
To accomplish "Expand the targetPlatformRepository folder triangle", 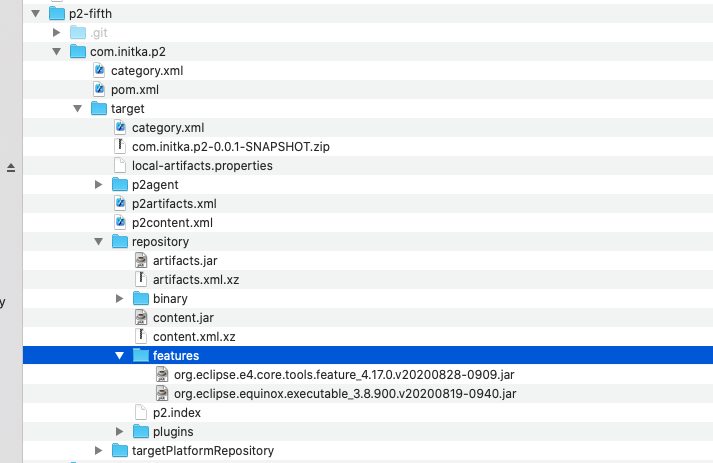I will tap(99, 451).
